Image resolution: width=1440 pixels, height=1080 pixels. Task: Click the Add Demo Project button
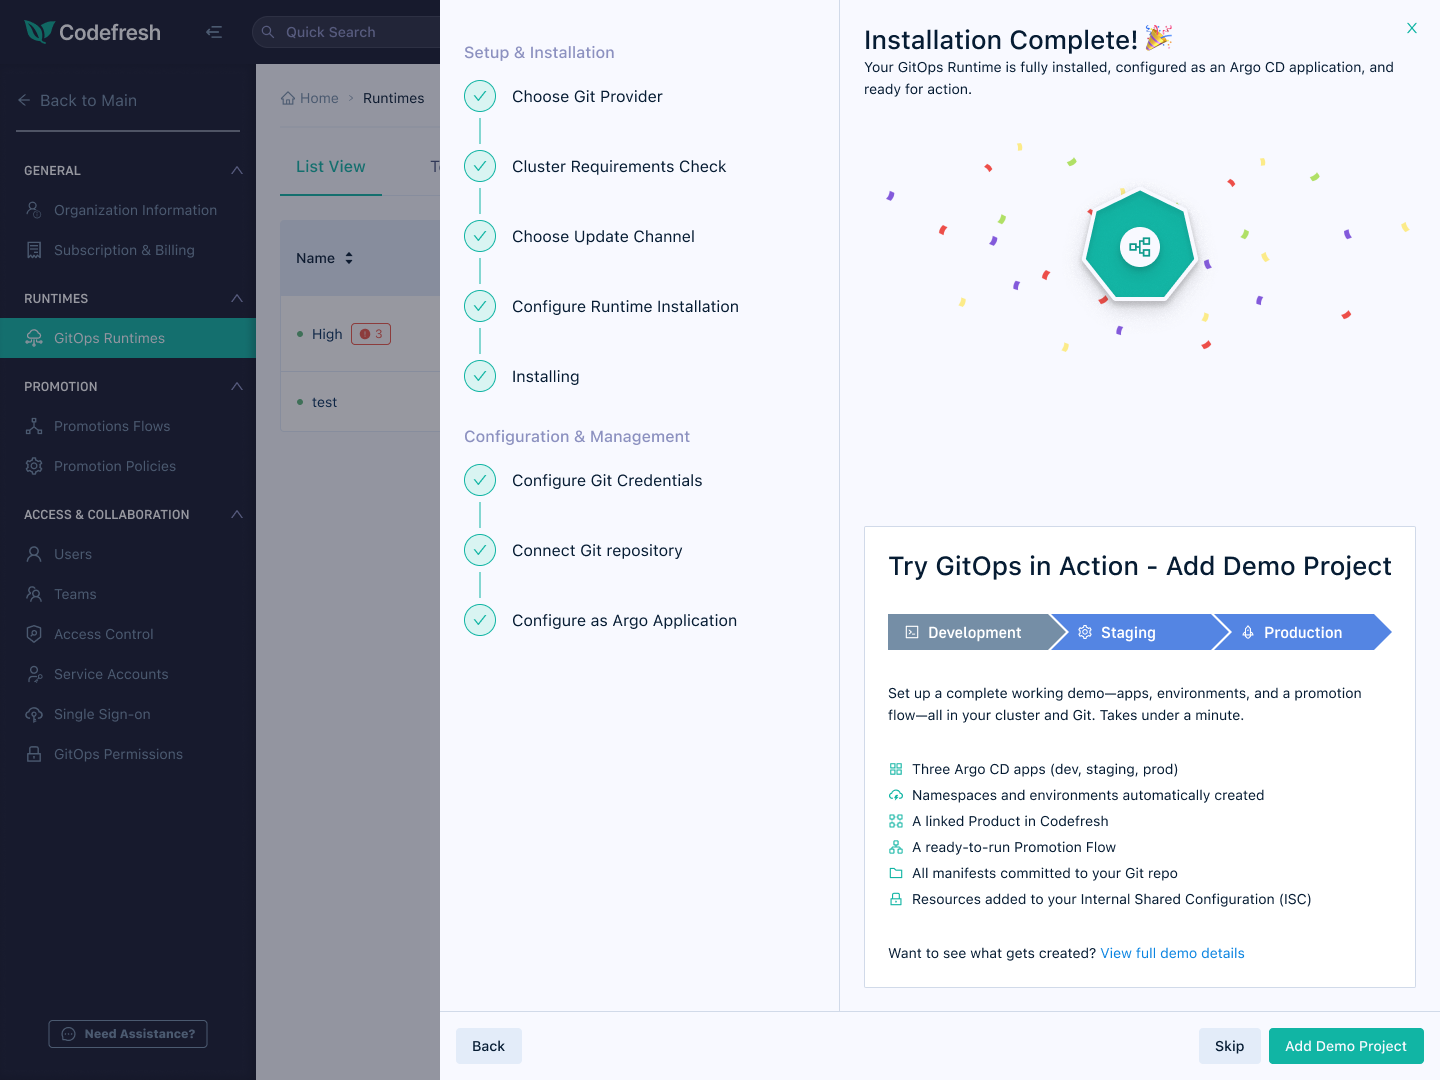click(1346, 1046)
